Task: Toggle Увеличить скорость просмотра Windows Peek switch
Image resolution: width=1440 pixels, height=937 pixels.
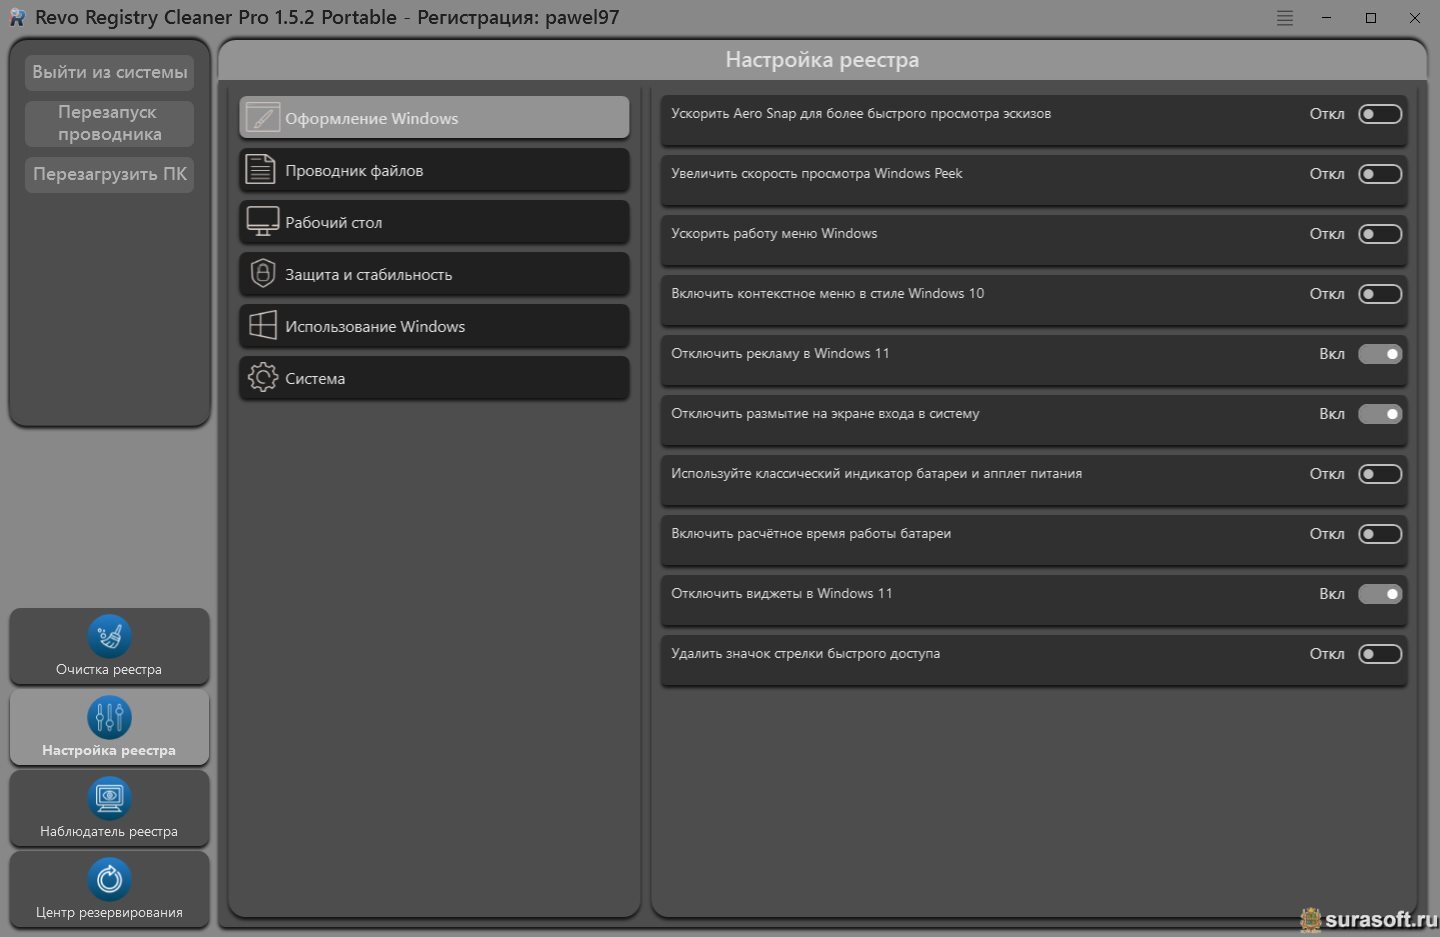Action: [x=1380, y=174]
